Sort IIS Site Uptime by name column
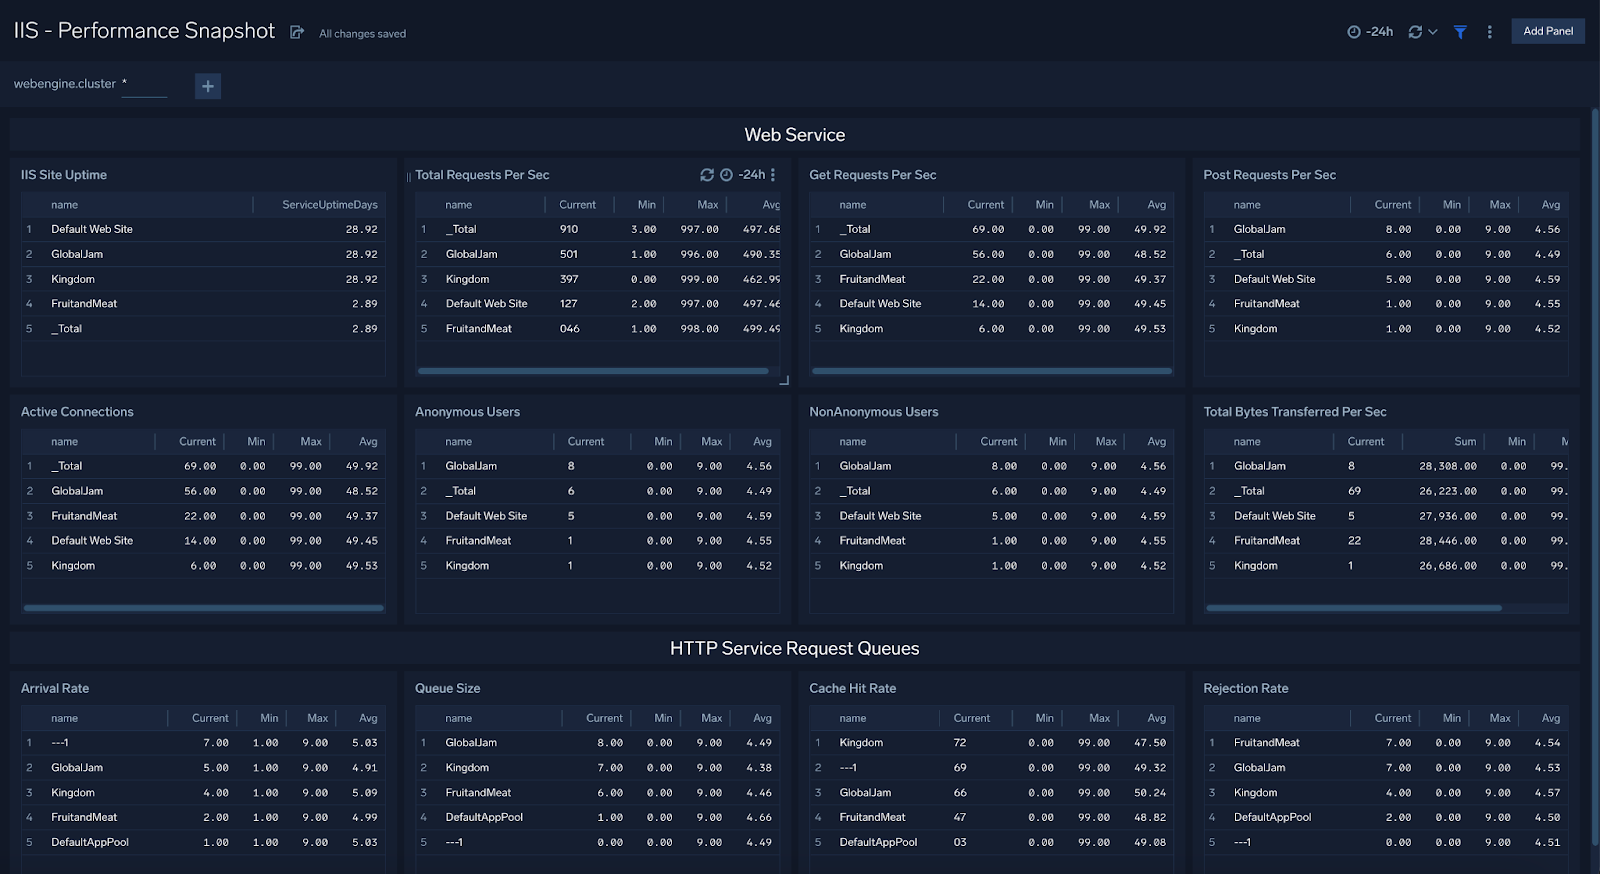The width and height of the screenshot is (1600, 874). (x=65, y=205)
